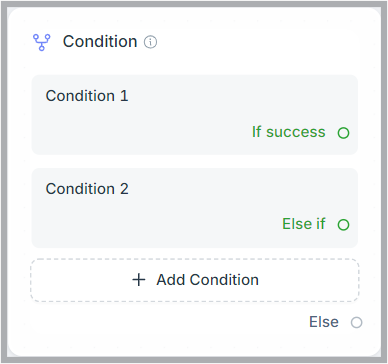Select the green If success output connector

343,133
